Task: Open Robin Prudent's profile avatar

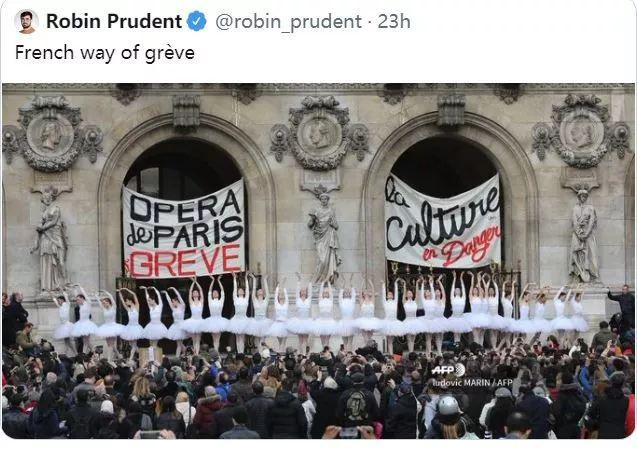Action: 26,22
